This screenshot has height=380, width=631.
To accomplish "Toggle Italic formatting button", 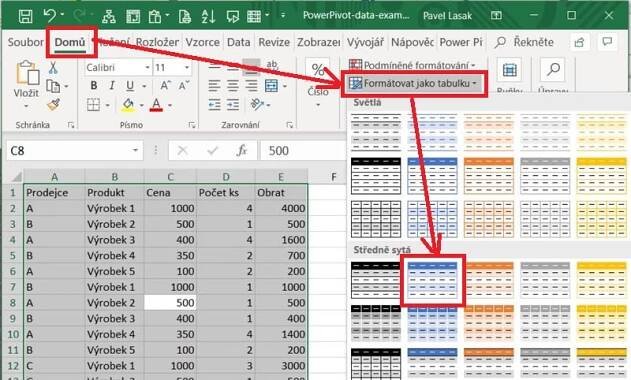I will pos(112,85).
